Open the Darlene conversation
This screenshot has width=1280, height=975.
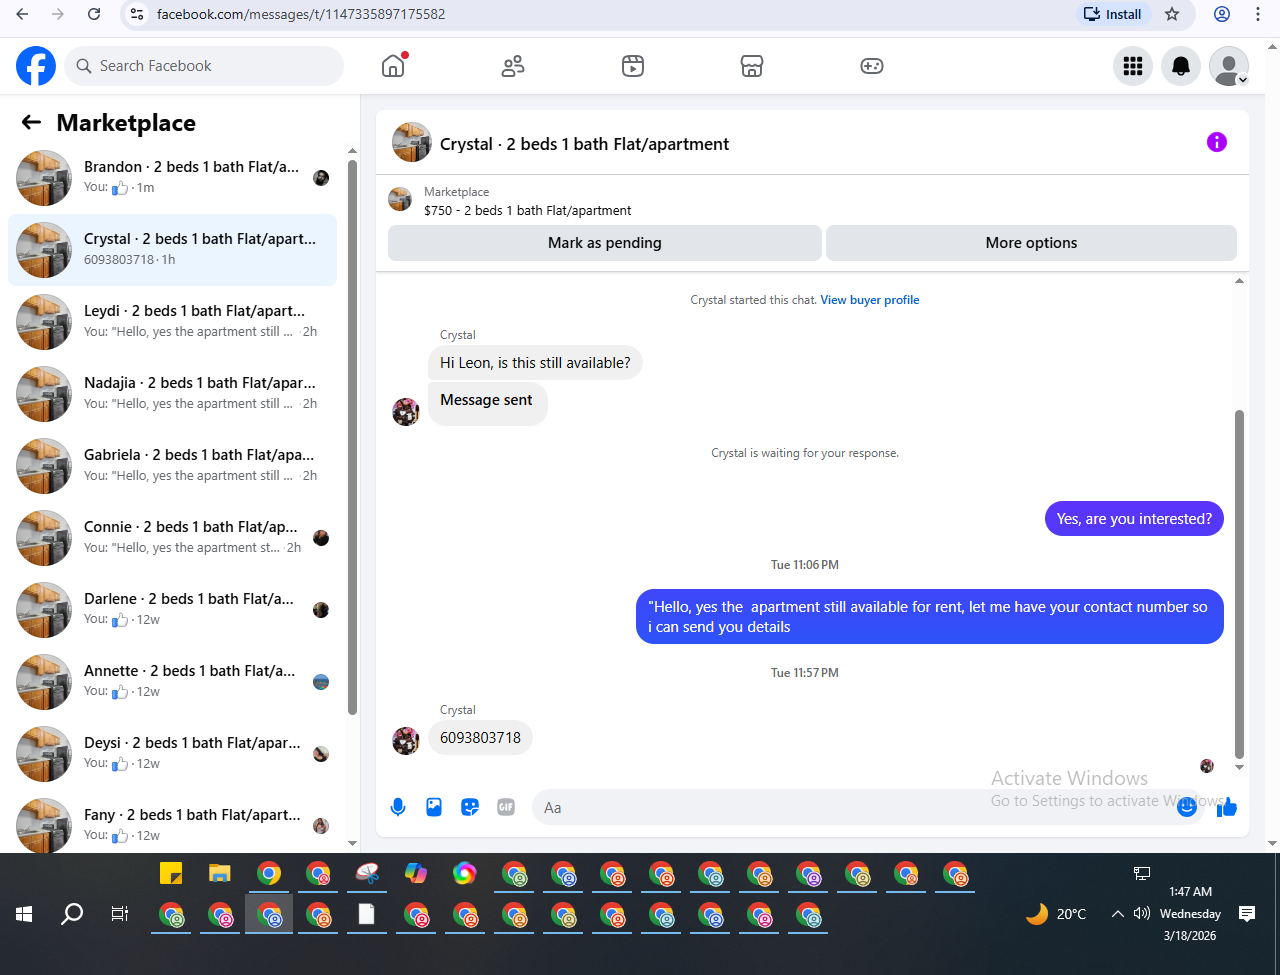tap(173, 610)
